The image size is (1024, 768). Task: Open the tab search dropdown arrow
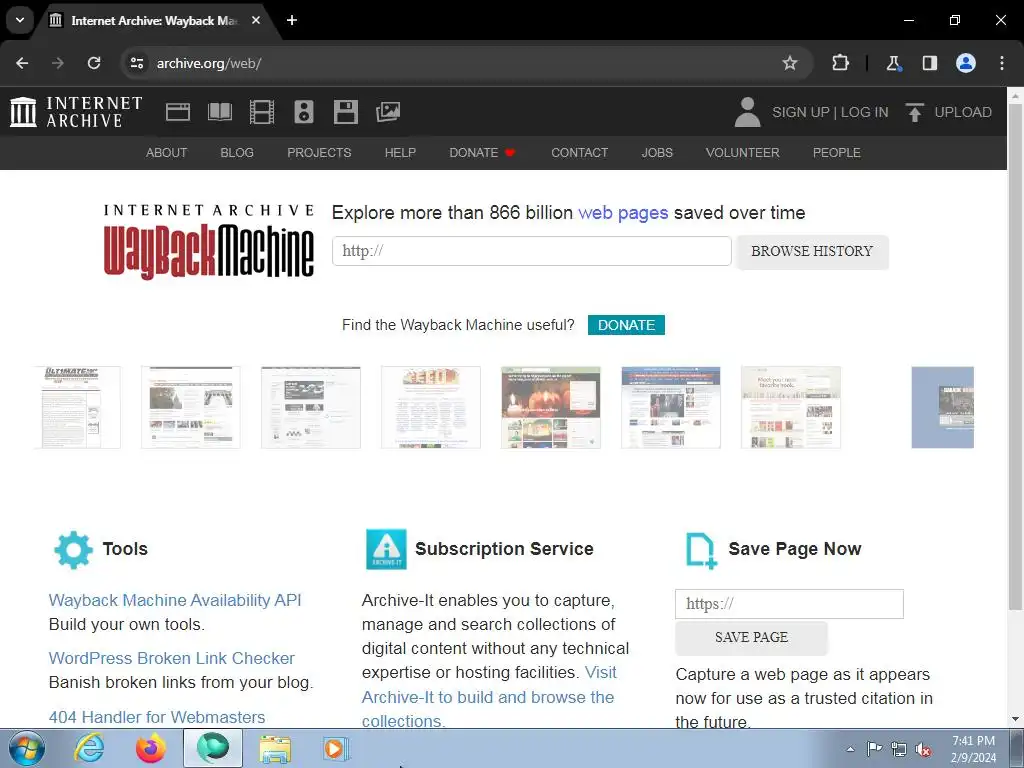[x=20, y=20]
